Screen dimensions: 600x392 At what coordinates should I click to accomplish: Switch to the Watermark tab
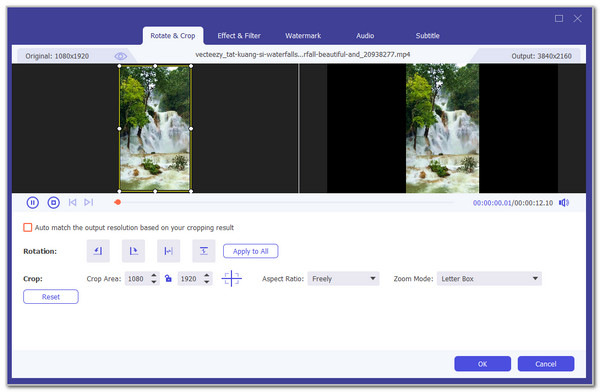[x=303, y=36]
